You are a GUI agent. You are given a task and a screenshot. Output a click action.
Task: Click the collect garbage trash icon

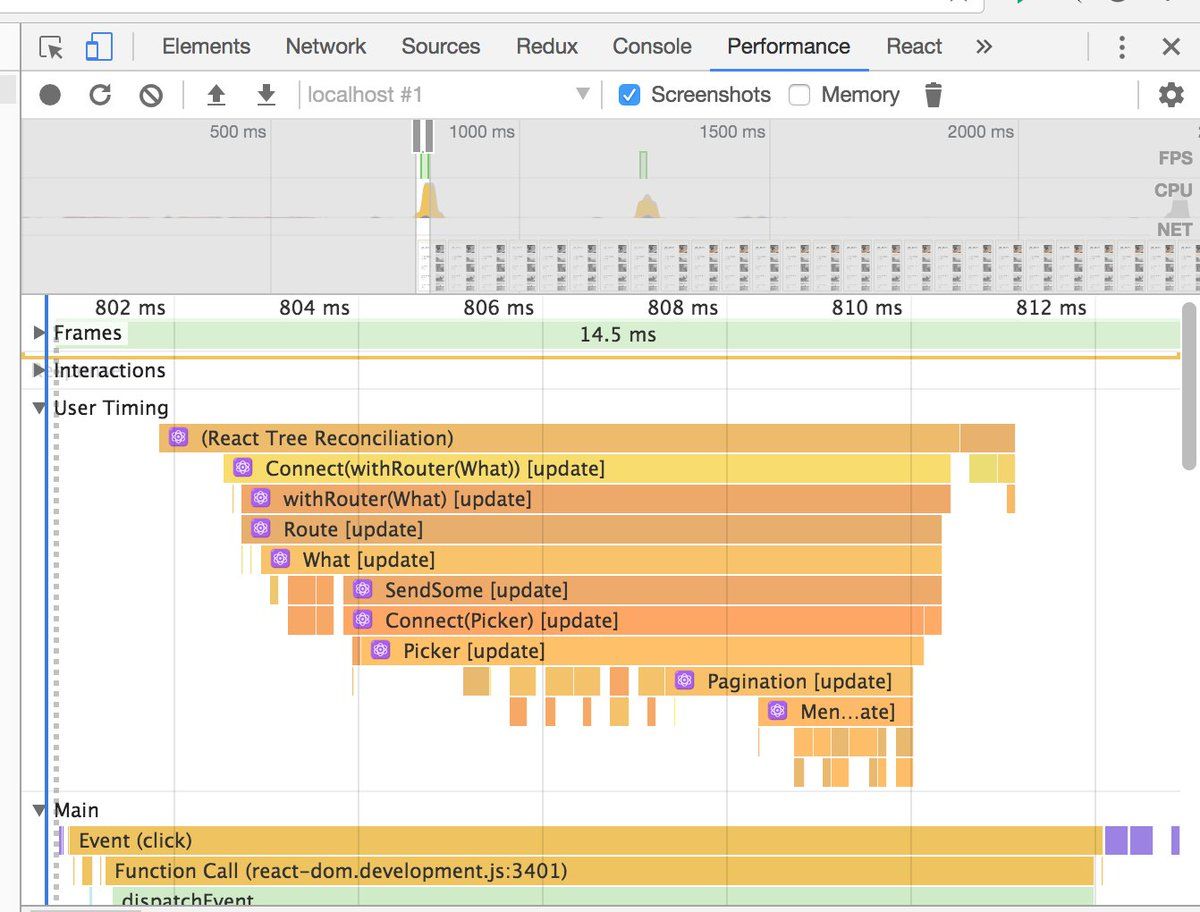[933, 95]
